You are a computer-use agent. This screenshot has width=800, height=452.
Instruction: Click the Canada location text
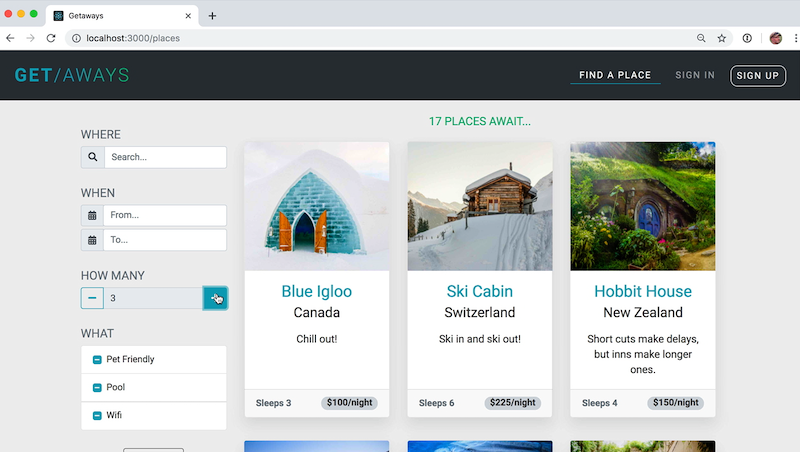317,312
